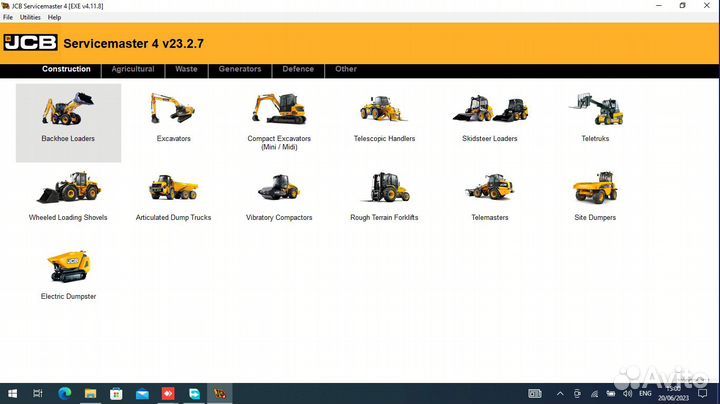Open the Telemasters machine icon
This screenshot has width=720, height=404.
489,187
